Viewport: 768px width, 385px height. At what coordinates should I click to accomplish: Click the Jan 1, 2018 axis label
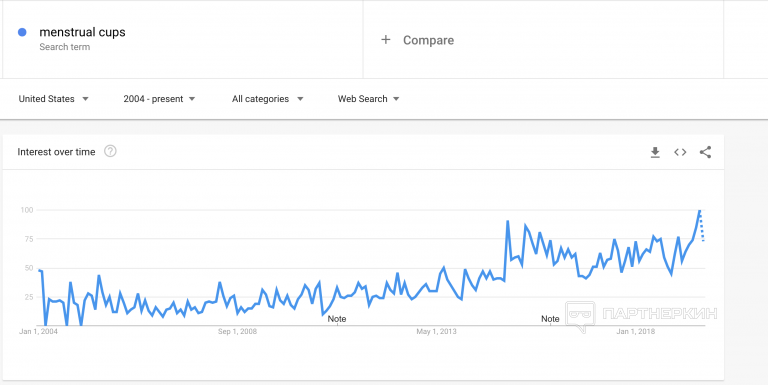point(636,332)
